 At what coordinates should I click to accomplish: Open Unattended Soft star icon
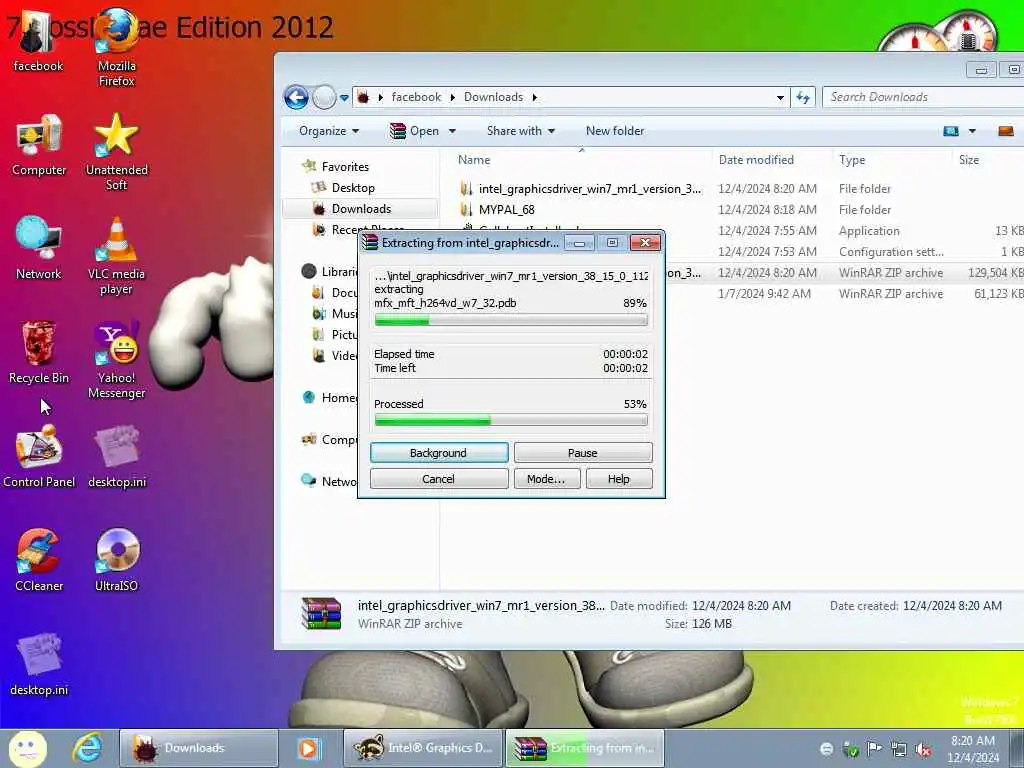[117, 152]
